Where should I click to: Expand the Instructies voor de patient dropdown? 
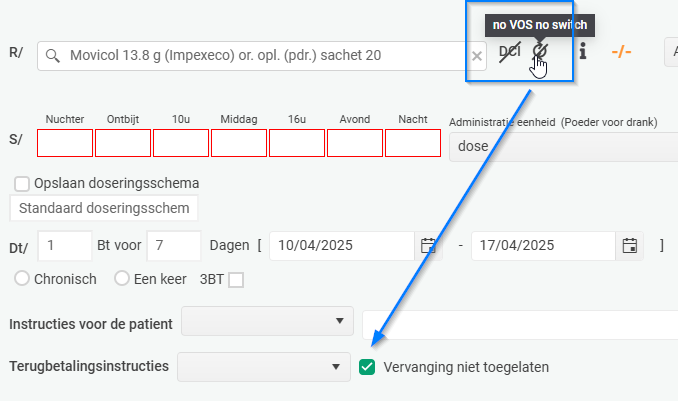[x=267, y=321]
